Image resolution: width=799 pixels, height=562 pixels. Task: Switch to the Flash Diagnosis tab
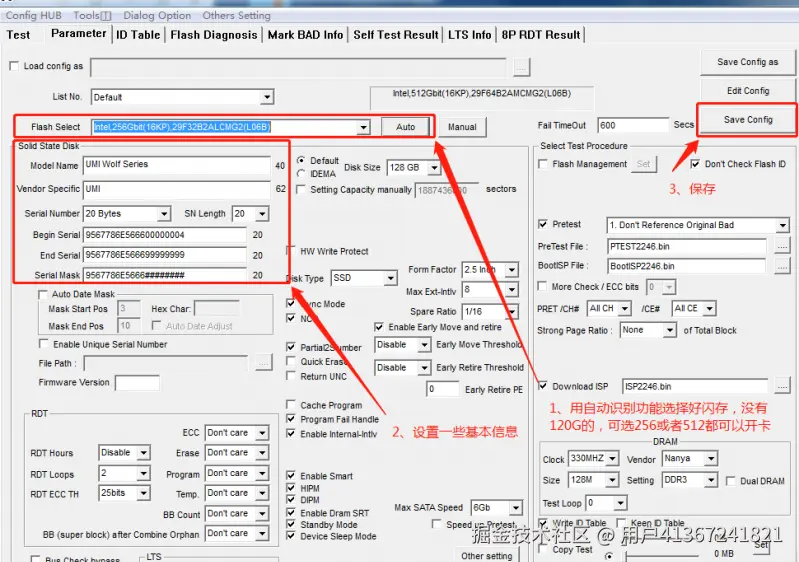[x=214, y=35]
